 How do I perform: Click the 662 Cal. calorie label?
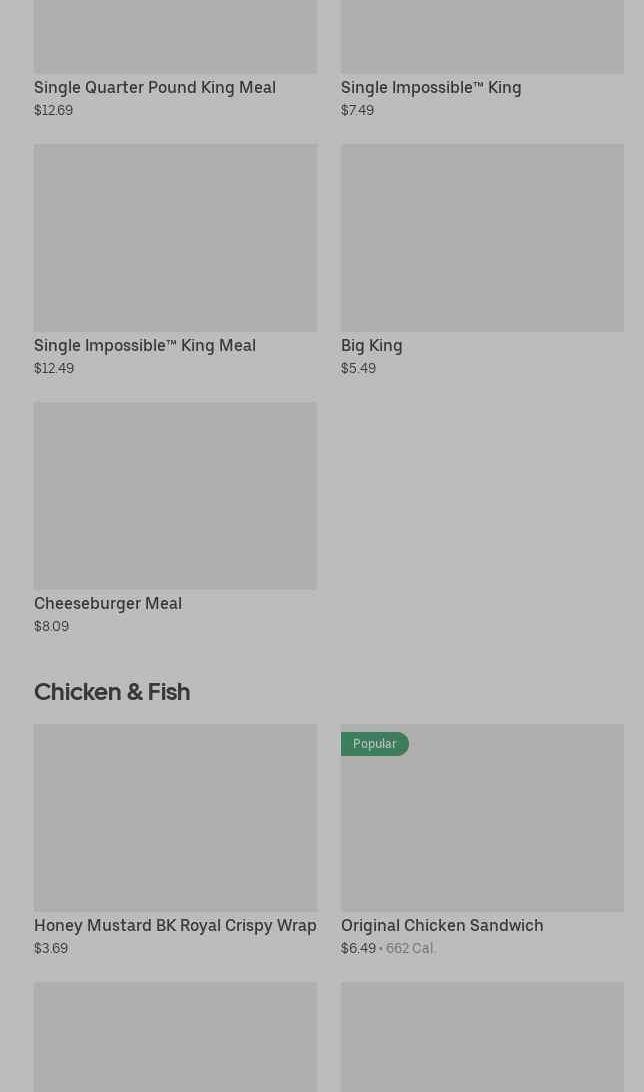click(x=411, y=948)
